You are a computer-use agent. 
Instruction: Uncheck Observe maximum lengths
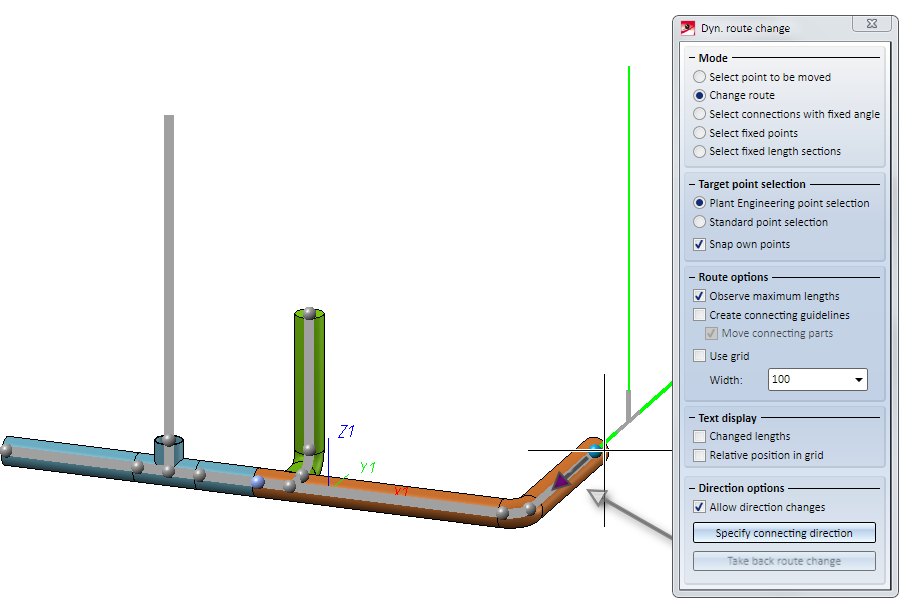tap(699, 296)
